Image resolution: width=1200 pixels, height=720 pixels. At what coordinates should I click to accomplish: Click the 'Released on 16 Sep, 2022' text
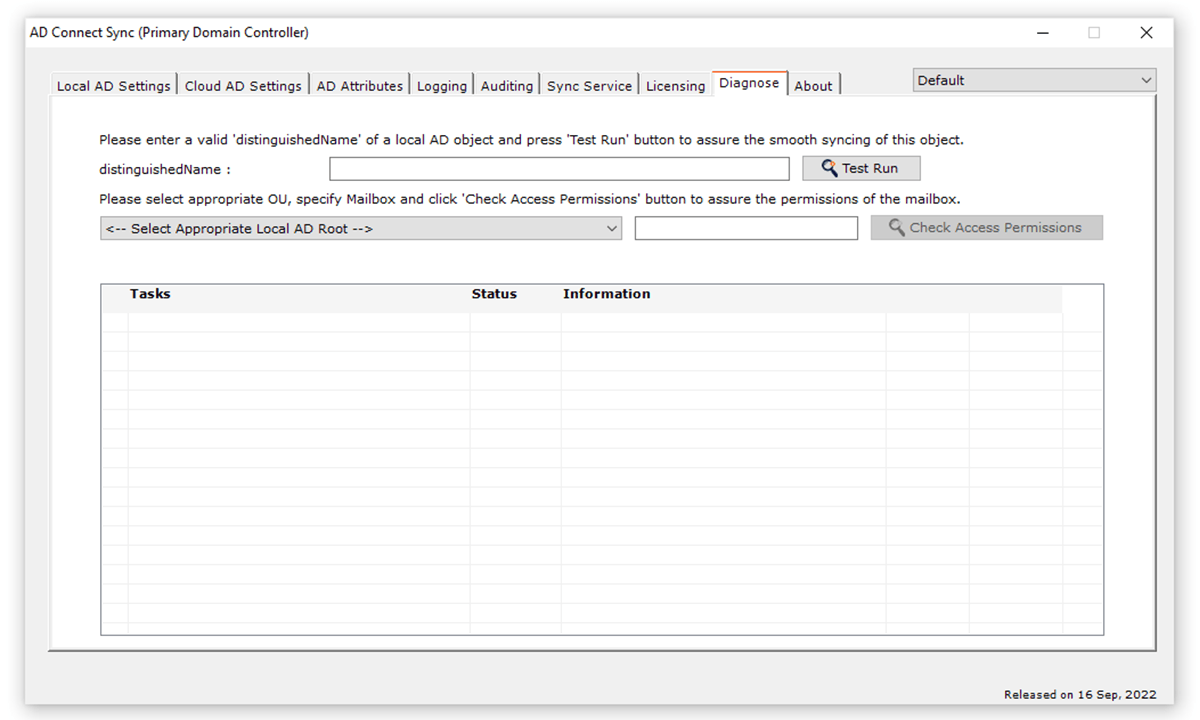point(1080,694)
